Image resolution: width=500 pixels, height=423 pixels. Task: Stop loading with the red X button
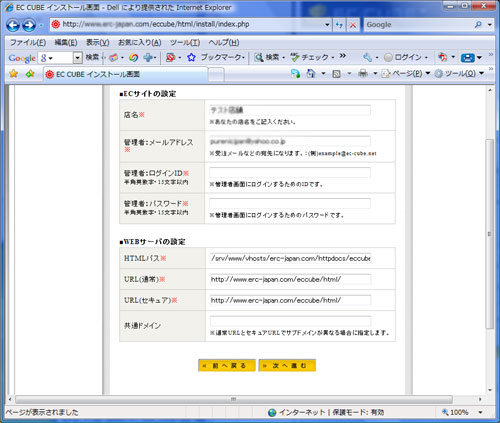point(353,25)
